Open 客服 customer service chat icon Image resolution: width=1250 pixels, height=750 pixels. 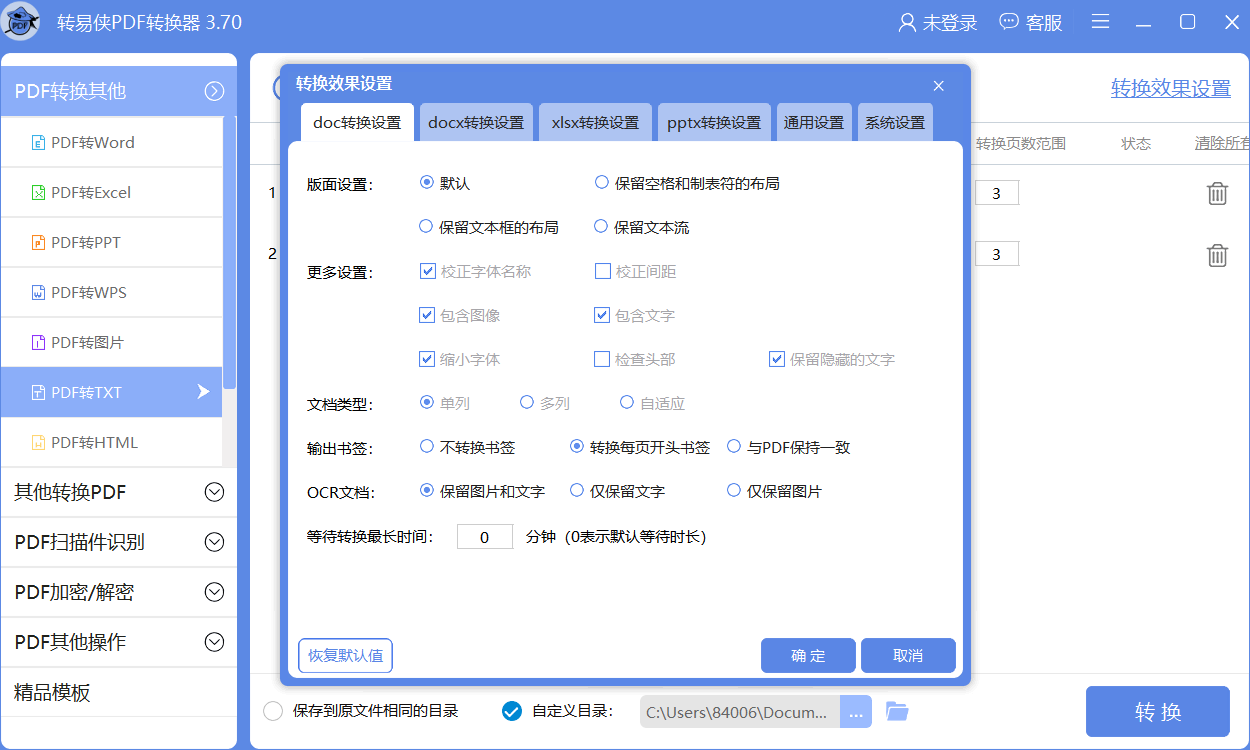click(1010, 22)
